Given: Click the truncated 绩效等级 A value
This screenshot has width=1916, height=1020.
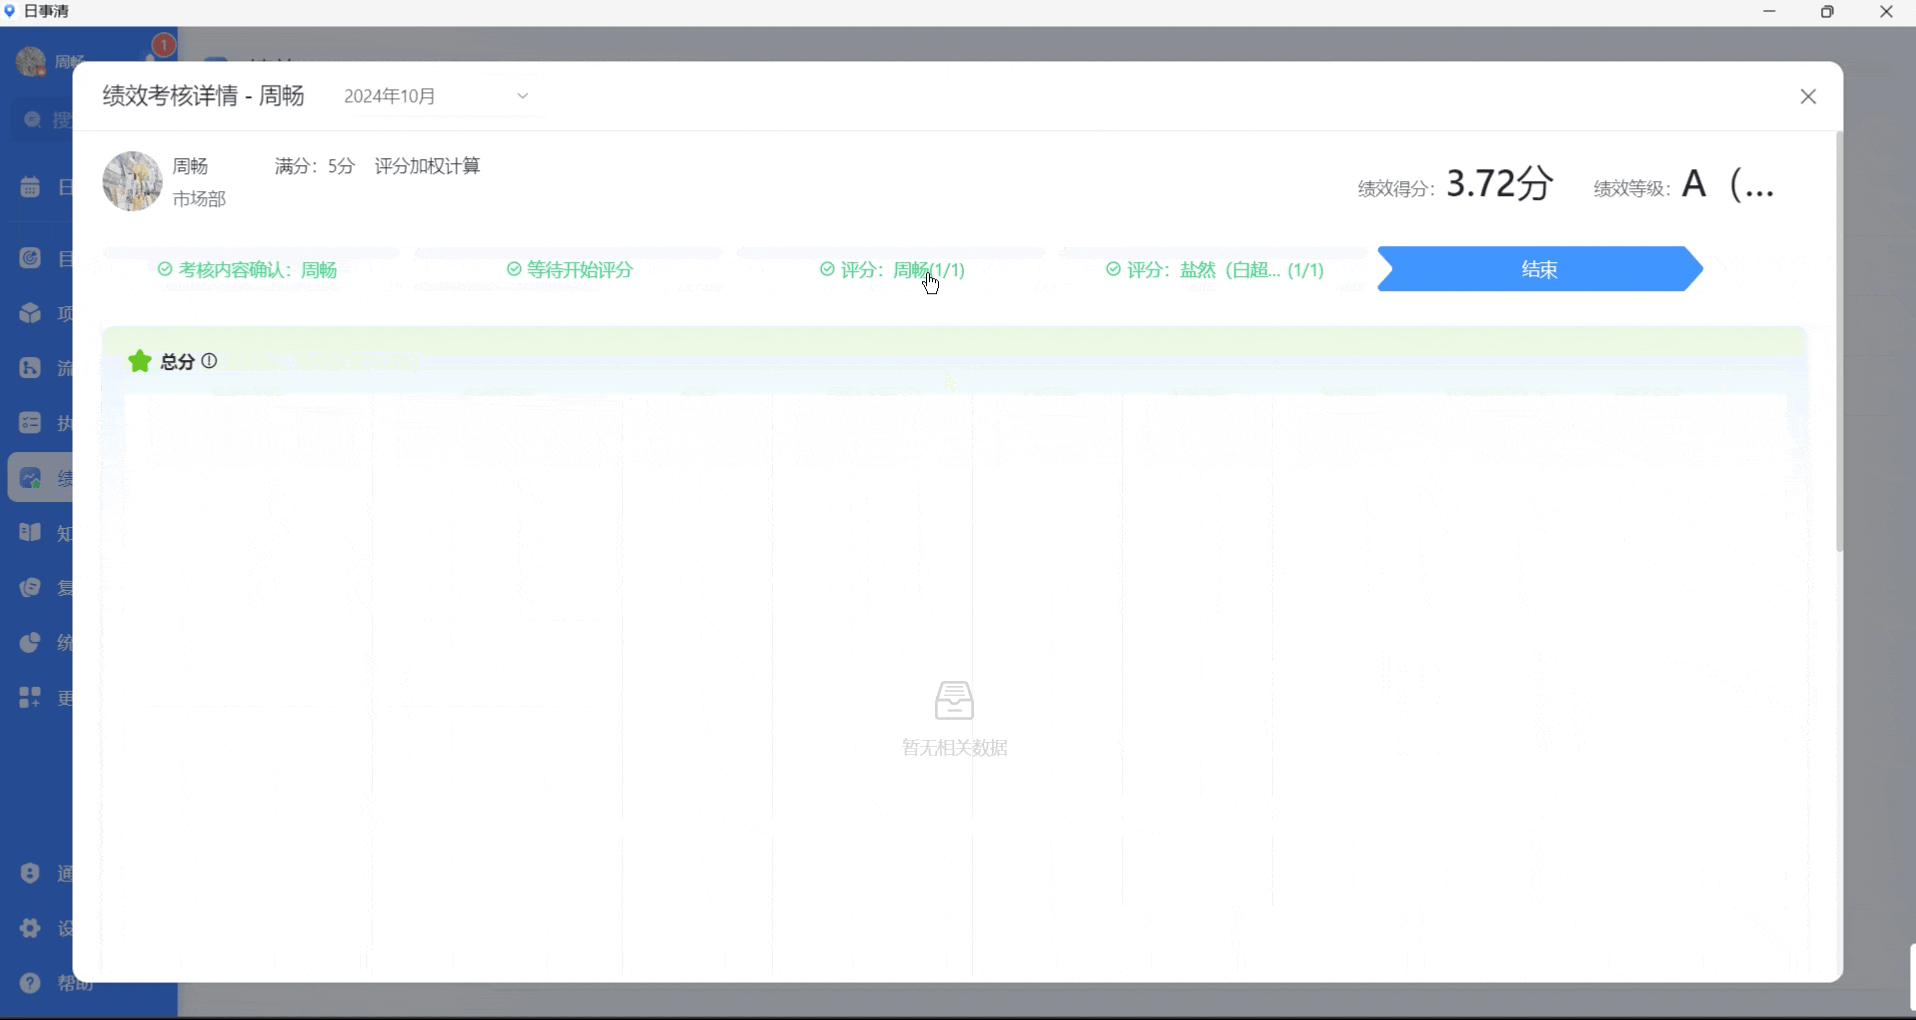Looking at the screenshot, I should pyautogui.click(x=1727, y=185).
